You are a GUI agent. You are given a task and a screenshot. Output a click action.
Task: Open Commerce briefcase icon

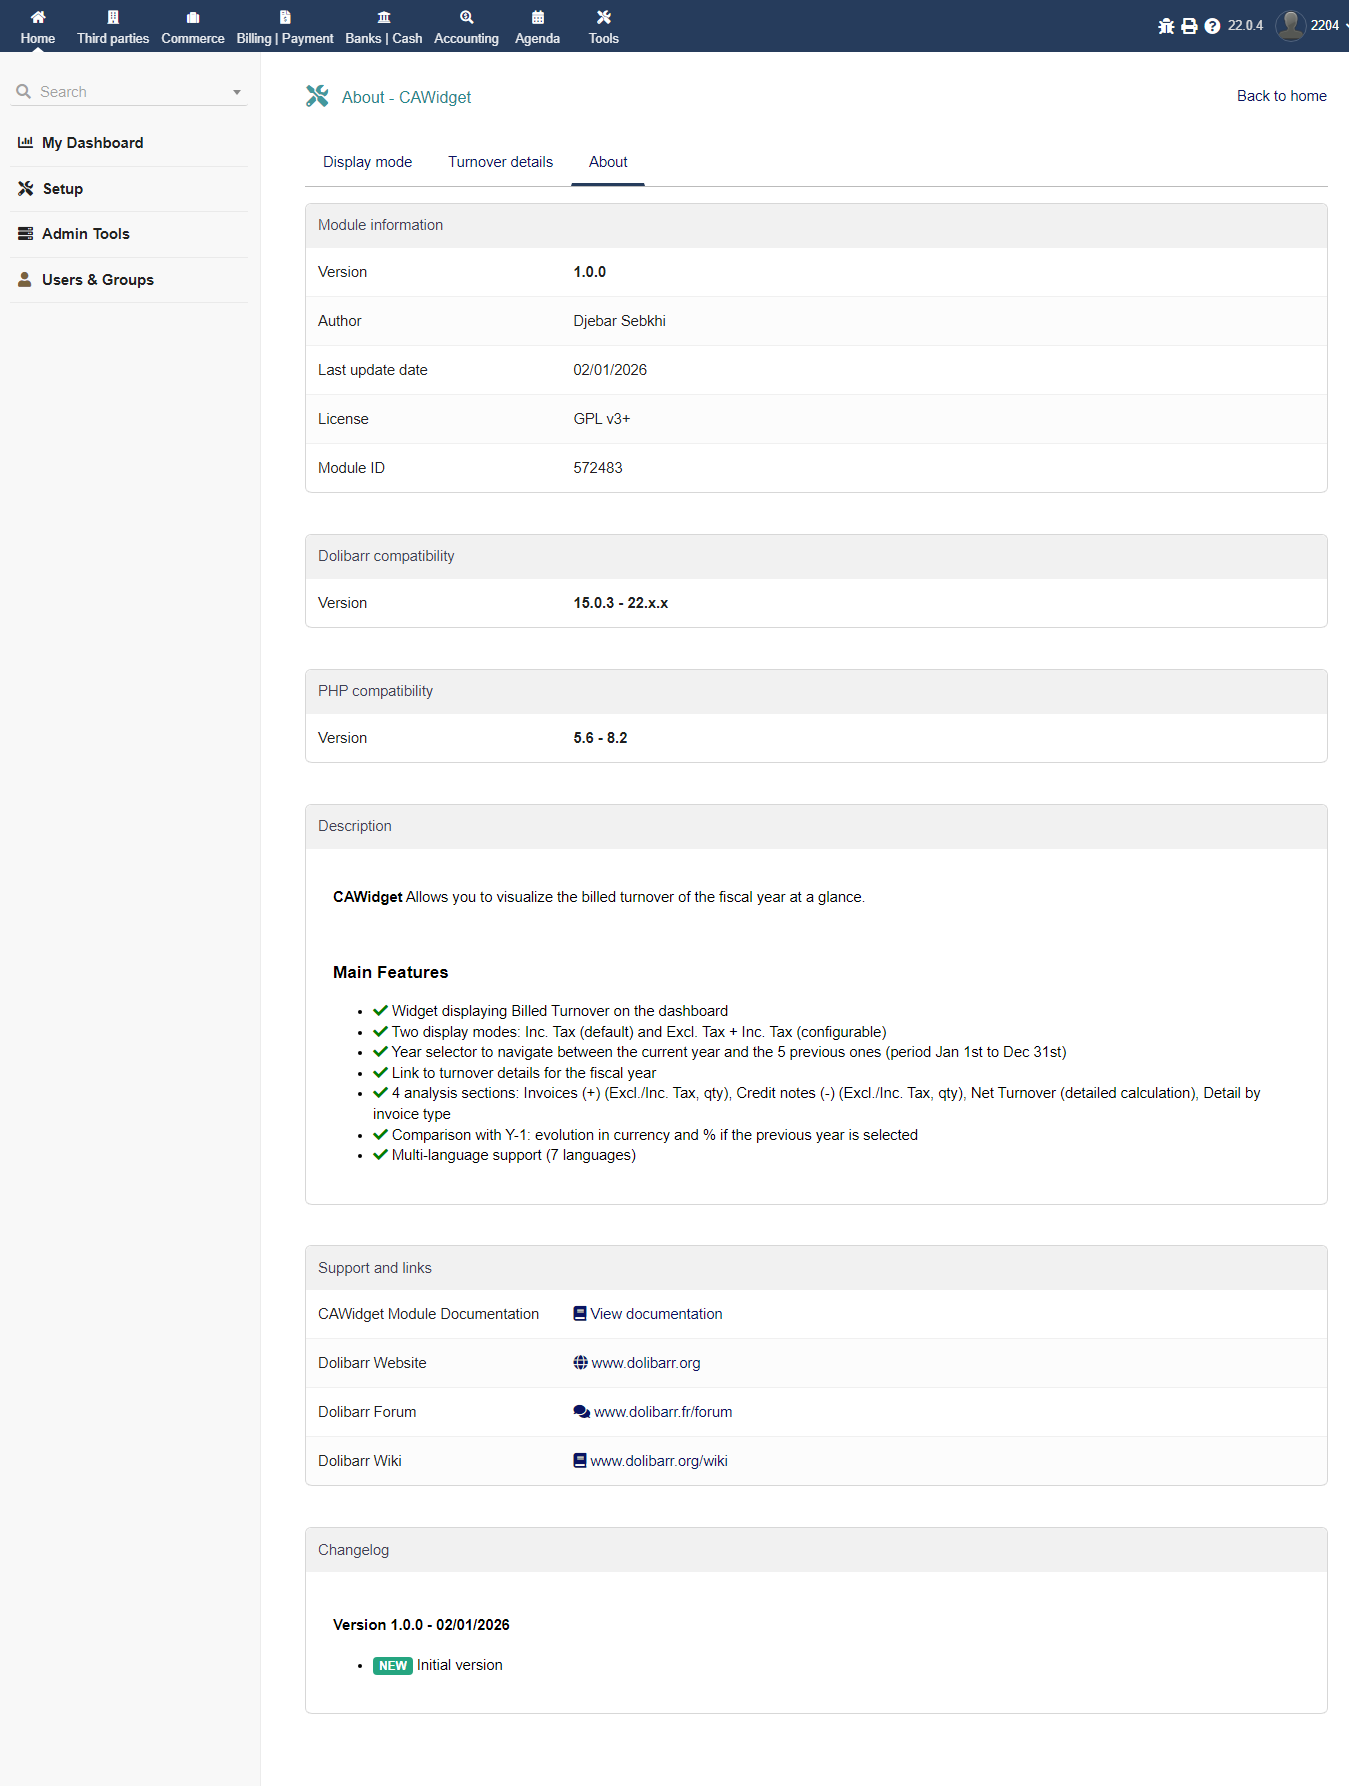point(193,17)
